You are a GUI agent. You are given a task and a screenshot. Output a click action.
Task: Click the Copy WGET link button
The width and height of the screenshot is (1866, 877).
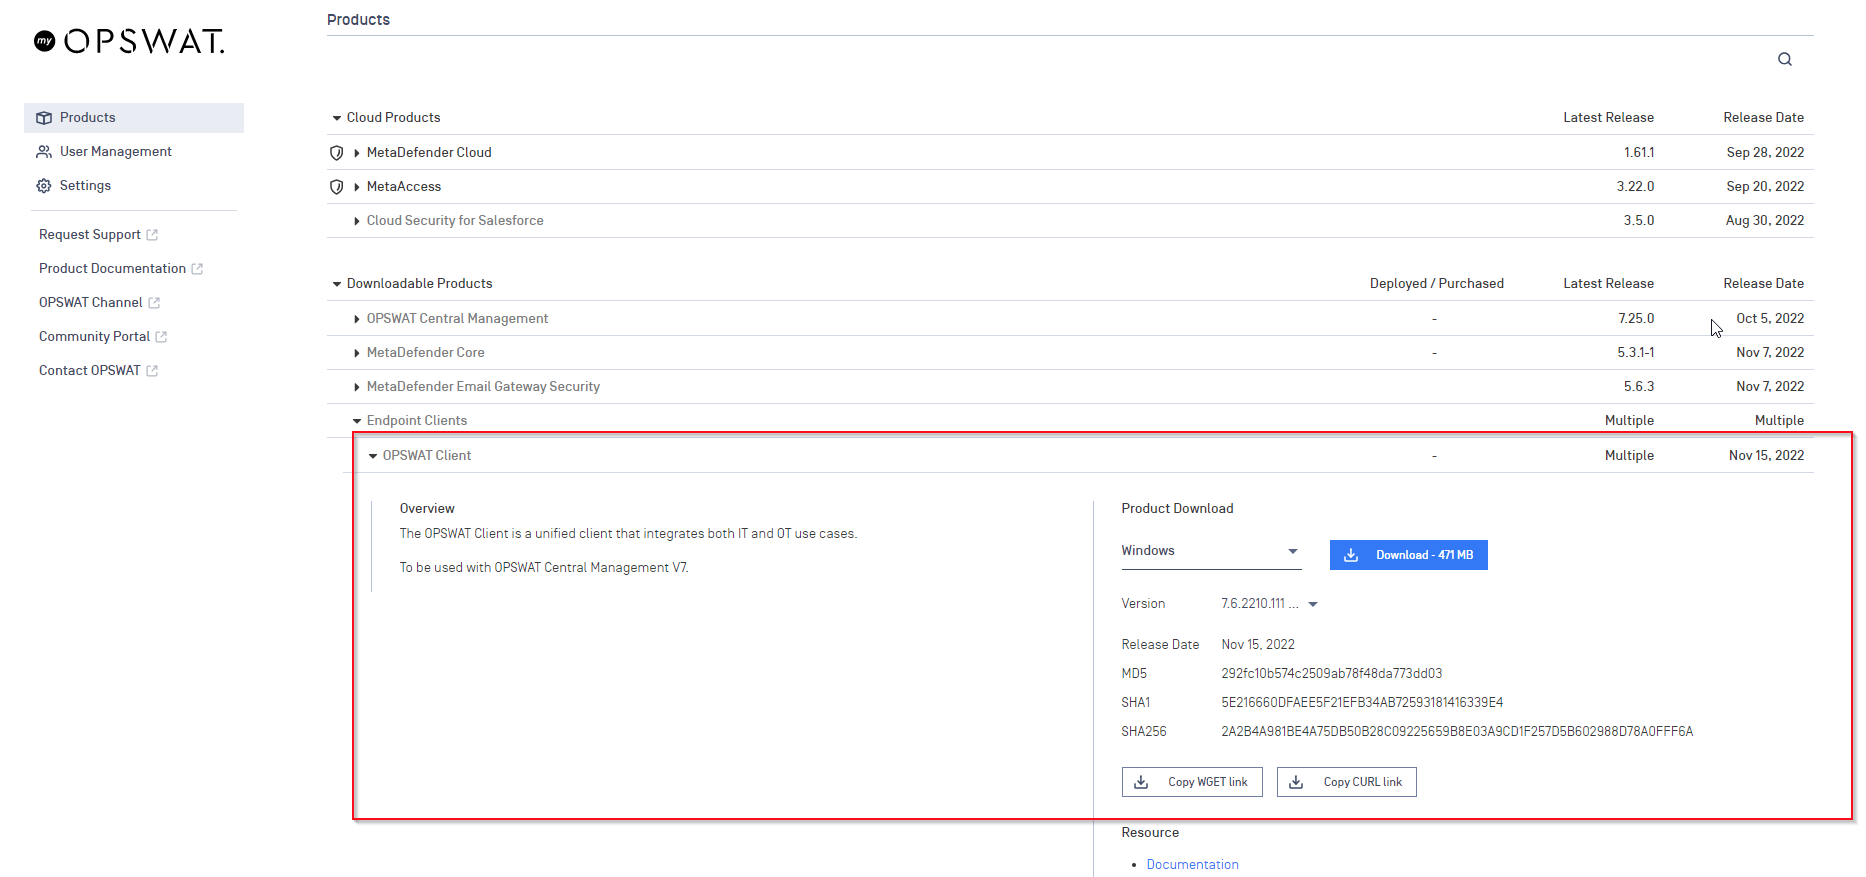[1192, 782]
